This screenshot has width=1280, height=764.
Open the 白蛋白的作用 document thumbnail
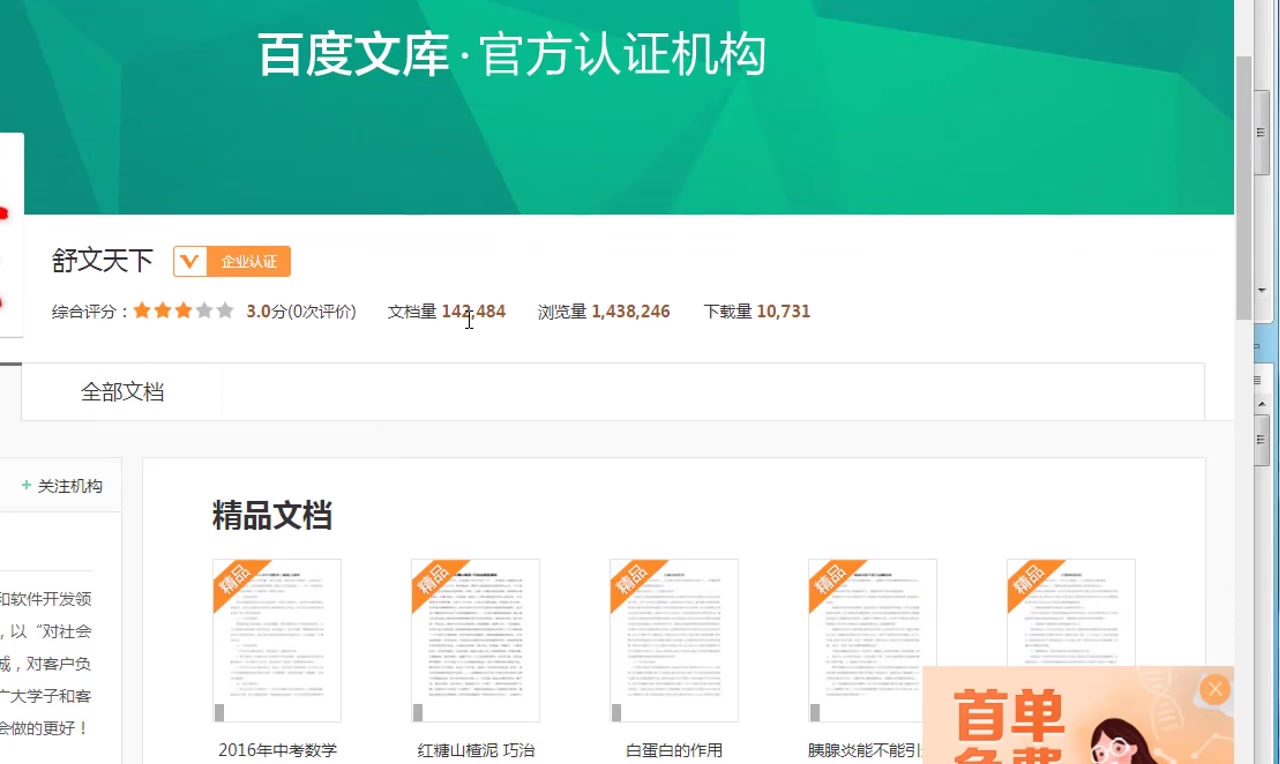674,641
